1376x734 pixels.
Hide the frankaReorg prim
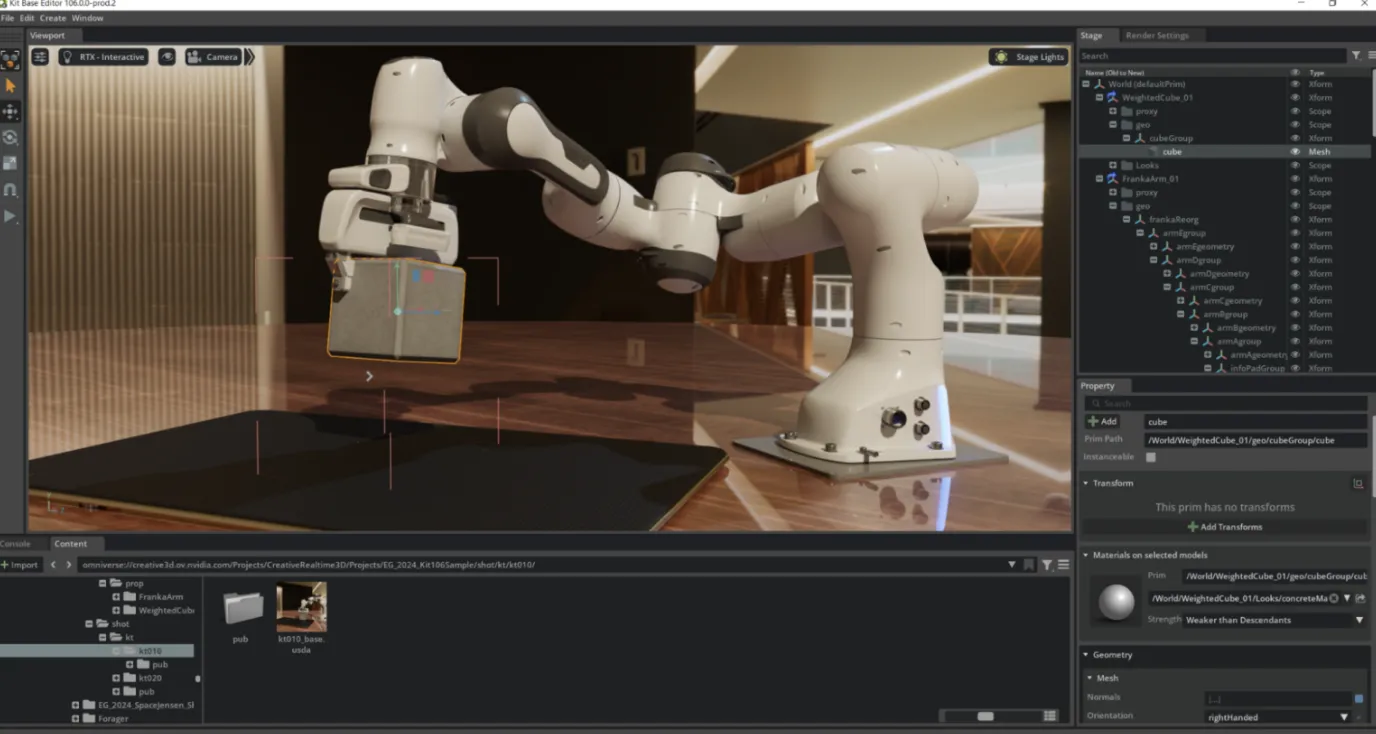point(1295,219)
